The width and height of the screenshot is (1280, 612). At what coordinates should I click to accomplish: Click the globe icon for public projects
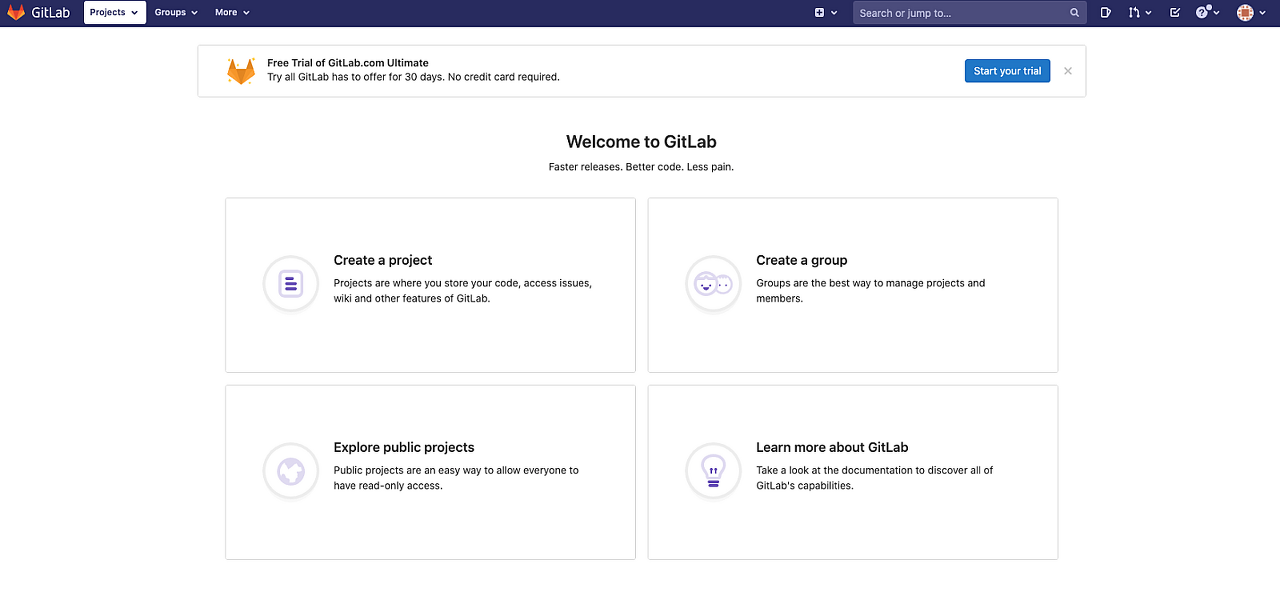(x=291, y=471)
